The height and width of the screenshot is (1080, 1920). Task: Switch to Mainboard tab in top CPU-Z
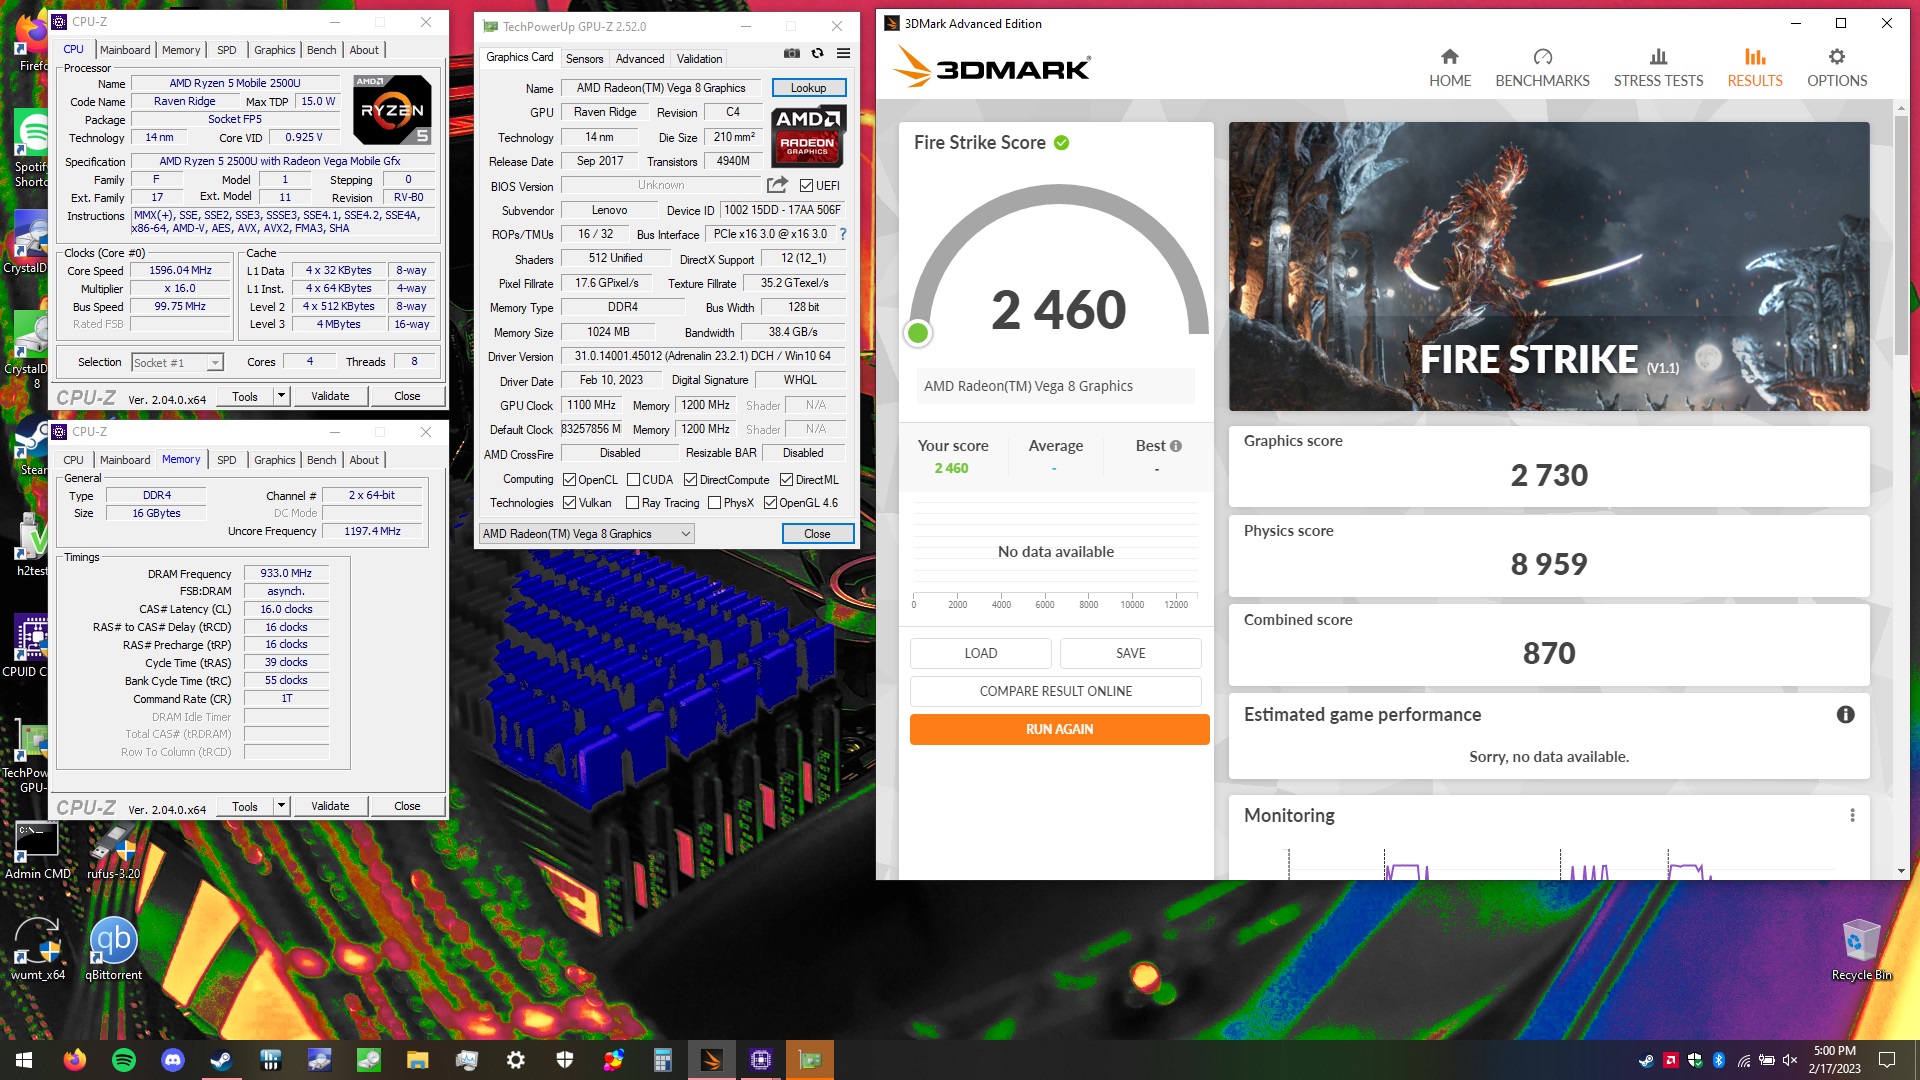pos(125,50)
